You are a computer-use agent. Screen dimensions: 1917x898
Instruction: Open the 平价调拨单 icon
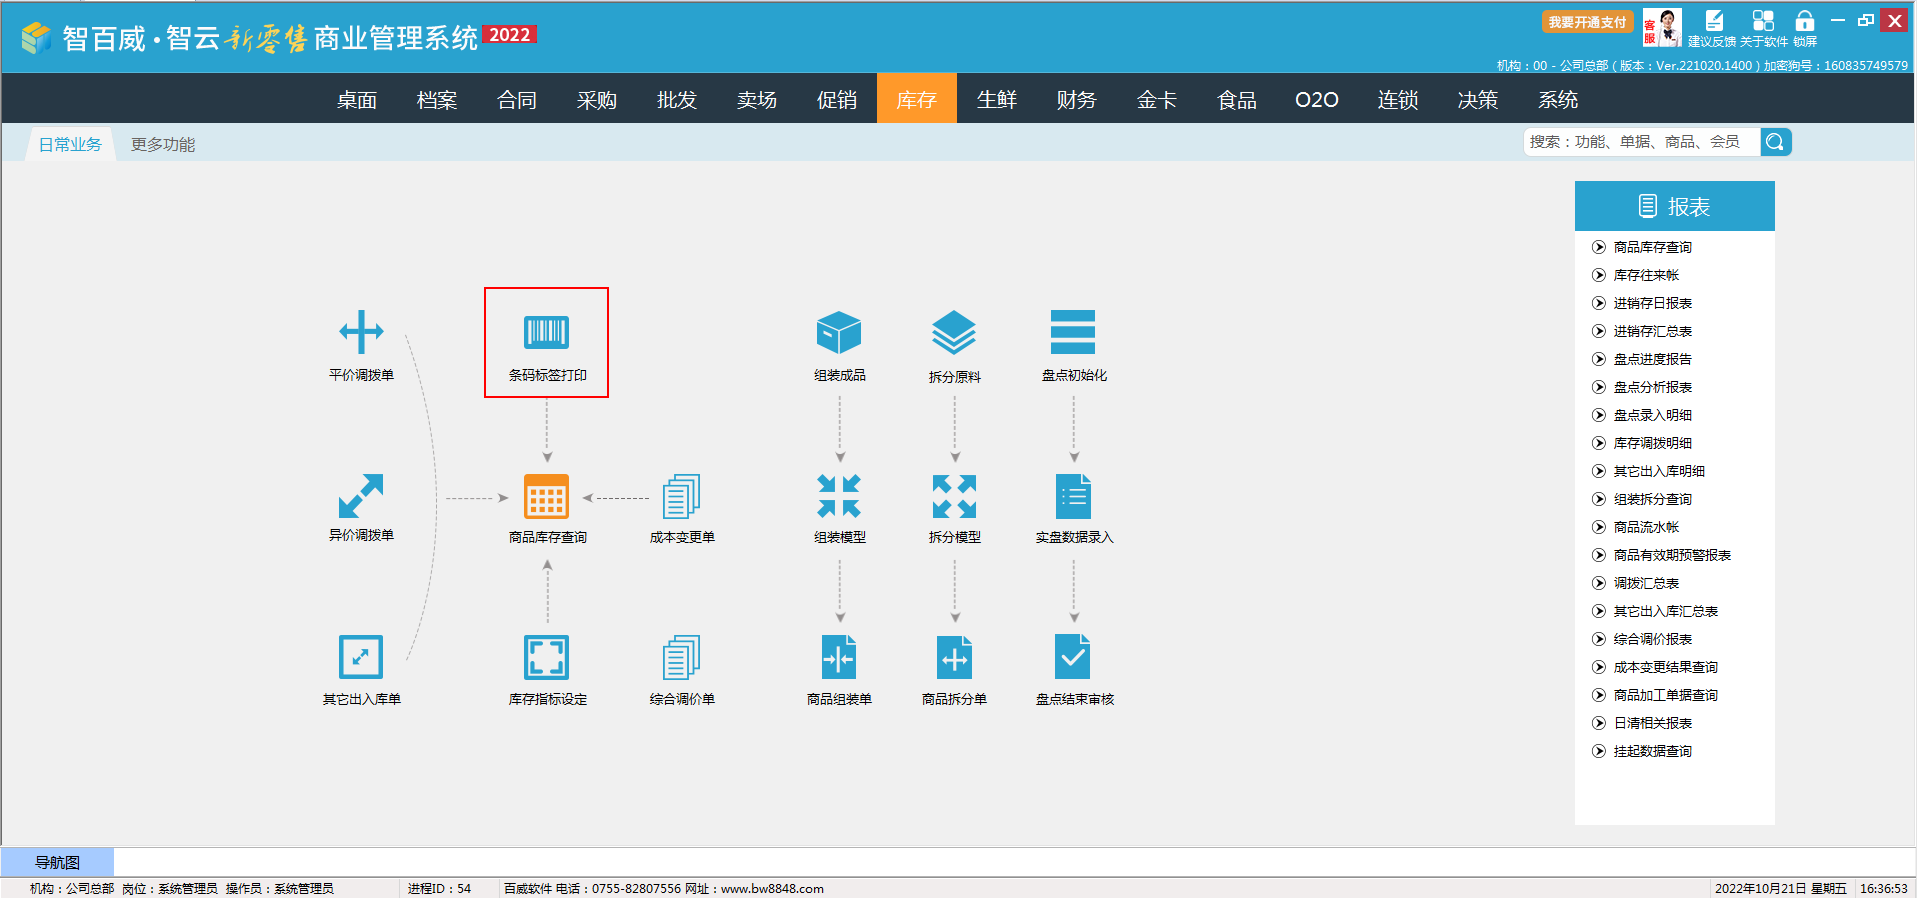click(x=361, y=333)
